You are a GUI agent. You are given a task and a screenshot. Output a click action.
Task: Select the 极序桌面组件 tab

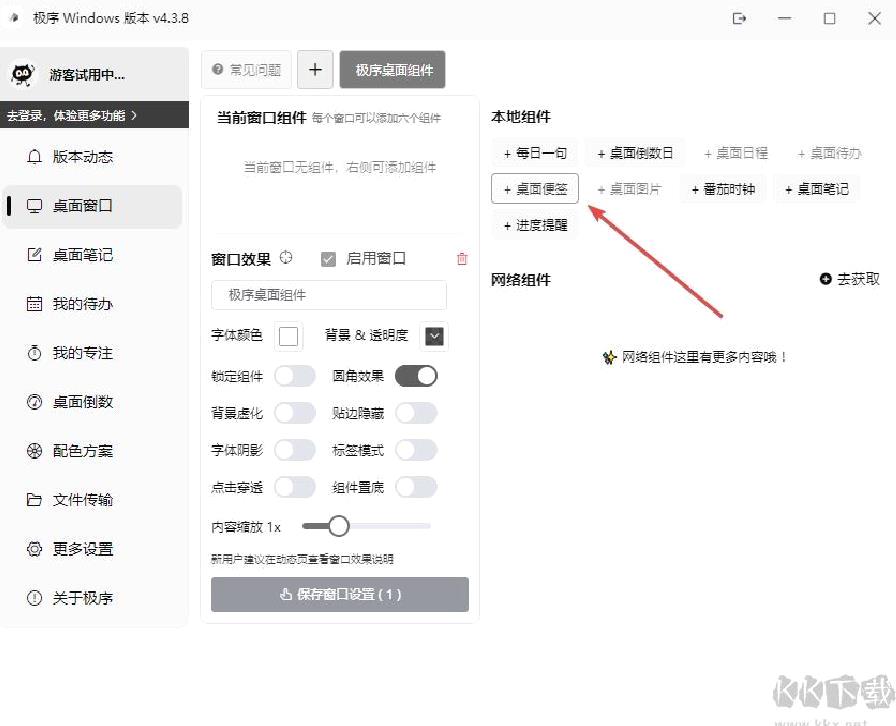[x=393, y=70]
